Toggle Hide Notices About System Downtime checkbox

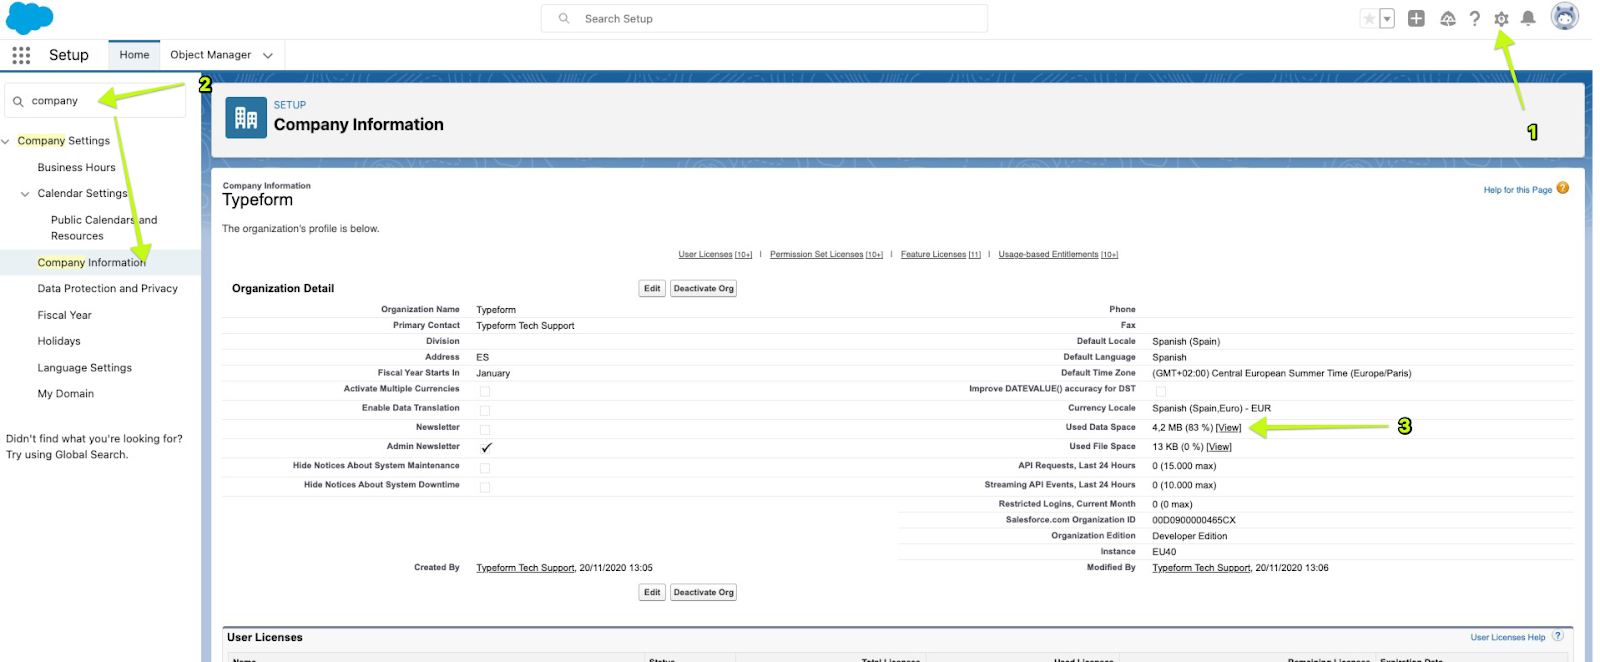point(485,487)
